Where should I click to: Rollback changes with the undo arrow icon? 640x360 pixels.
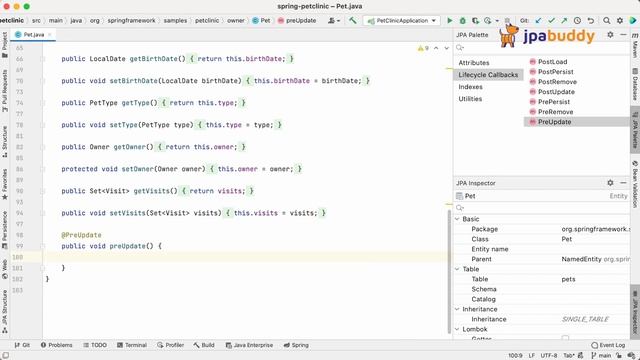pyautogui.click(x=590, y=20)
